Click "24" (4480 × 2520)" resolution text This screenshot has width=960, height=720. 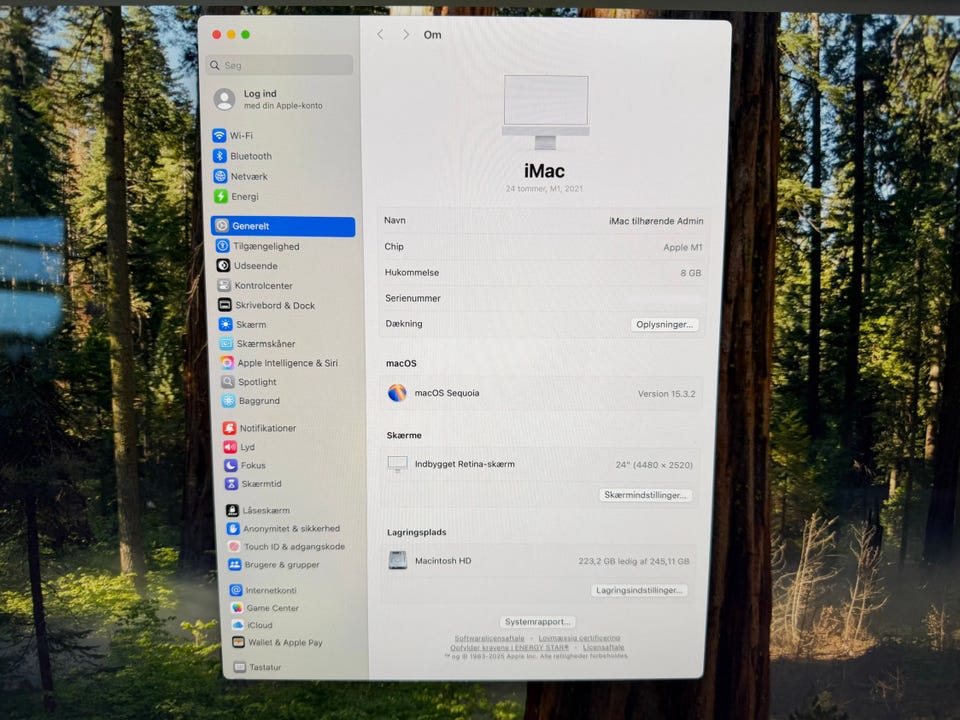[x=654, y=465]
